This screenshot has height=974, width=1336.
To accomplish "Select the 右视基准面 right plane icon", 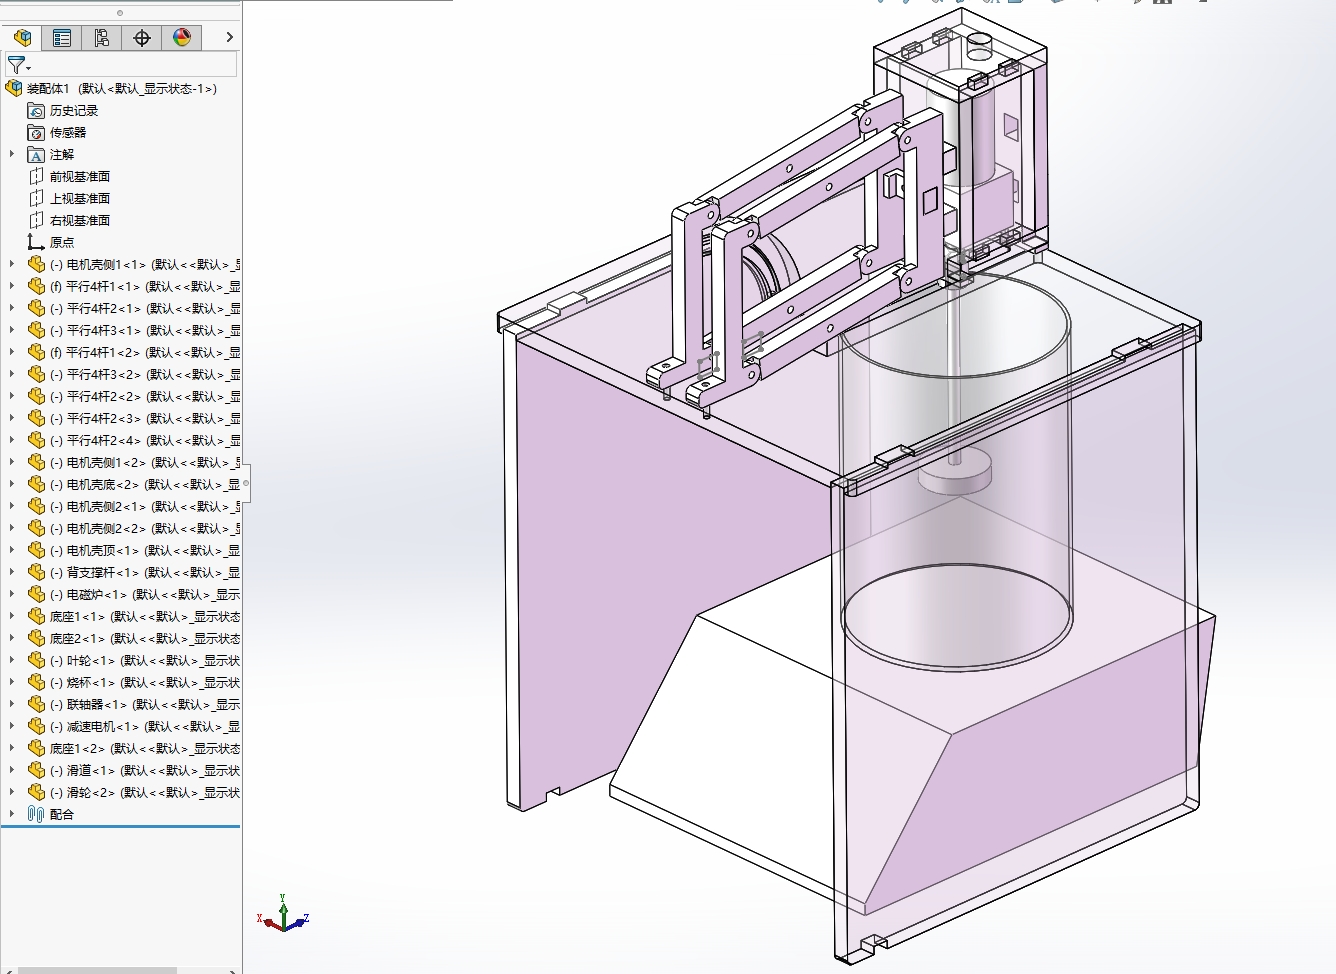I will coord(36,220).
